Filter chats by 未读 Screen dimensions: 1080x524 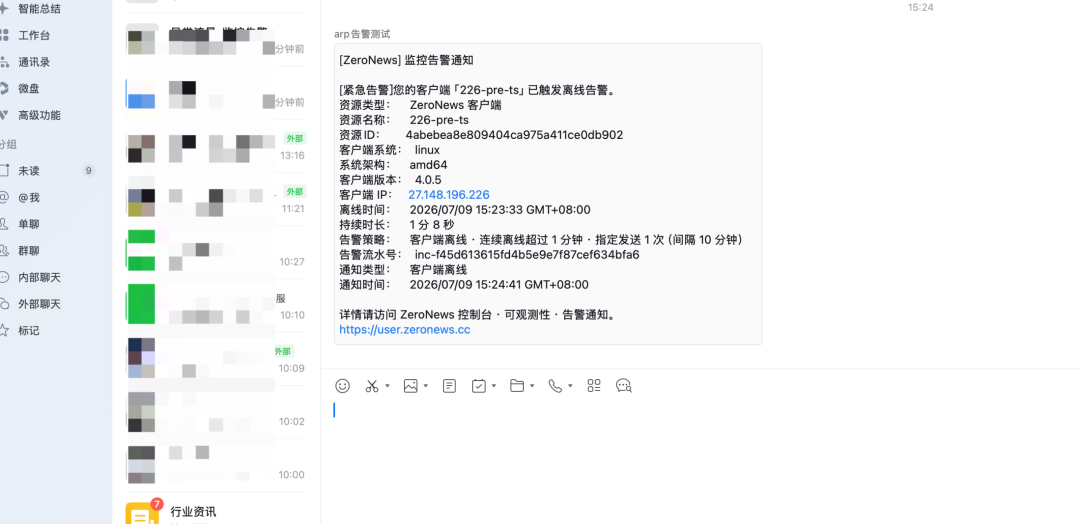point(29,171)
